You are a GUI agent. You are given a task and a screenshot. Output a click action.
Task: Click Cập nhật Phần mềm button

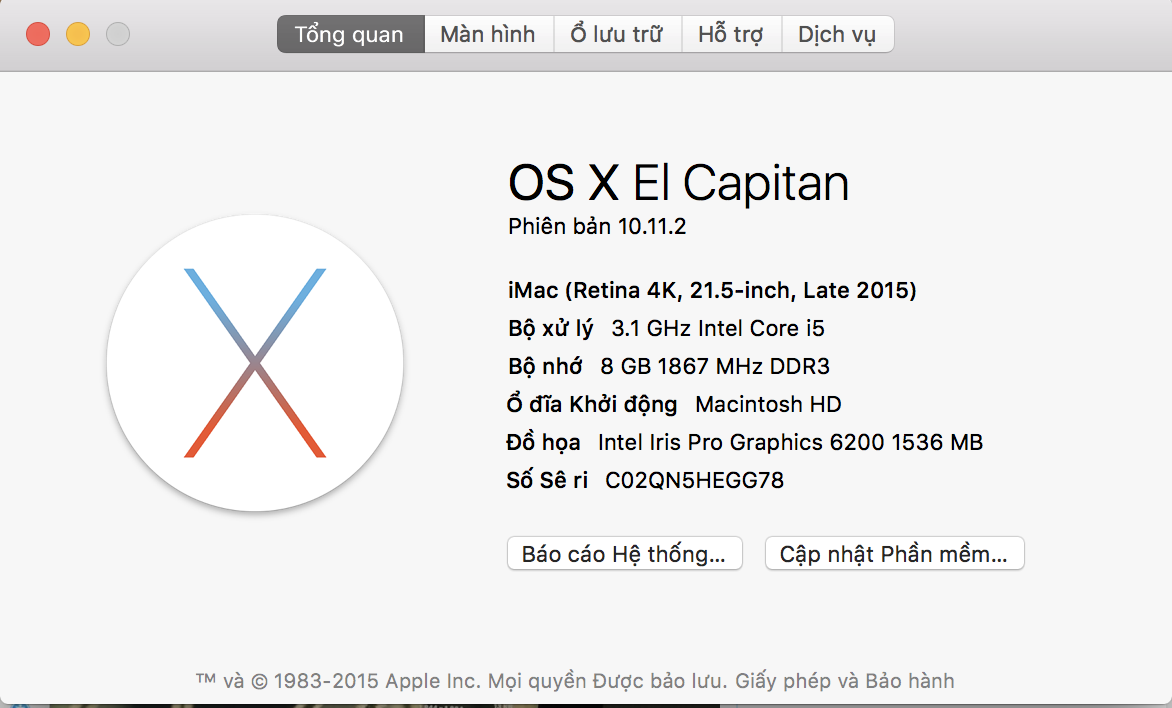[x=894, y=554]
